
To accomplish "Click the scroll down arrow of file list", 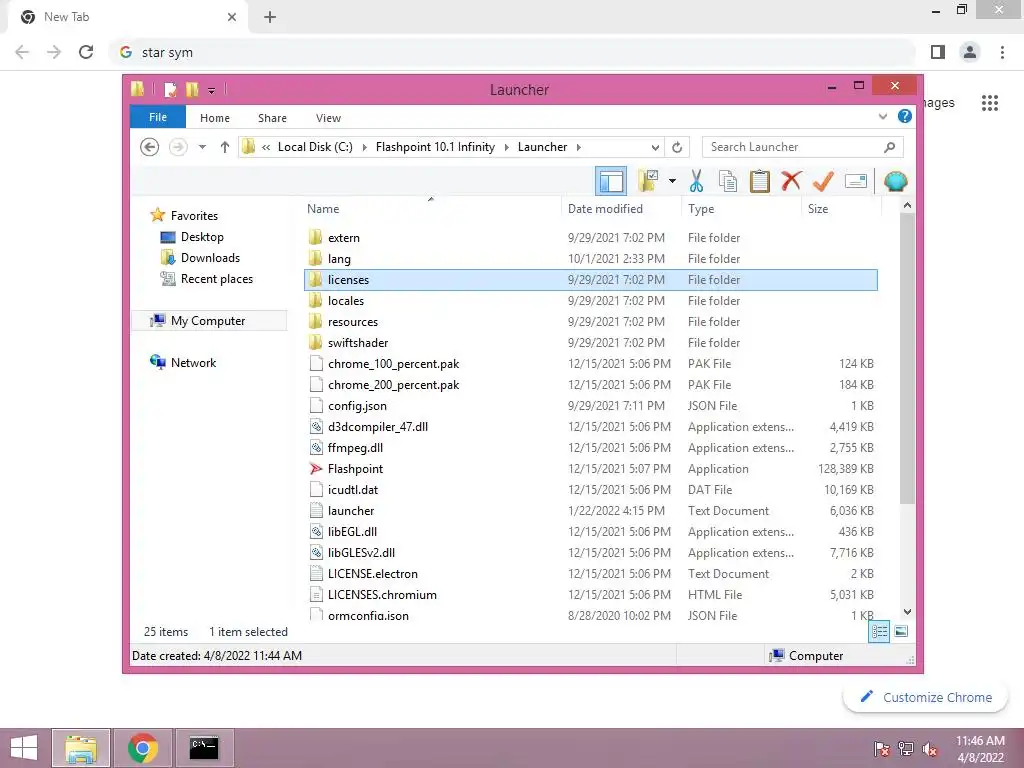I will [907, 612].
